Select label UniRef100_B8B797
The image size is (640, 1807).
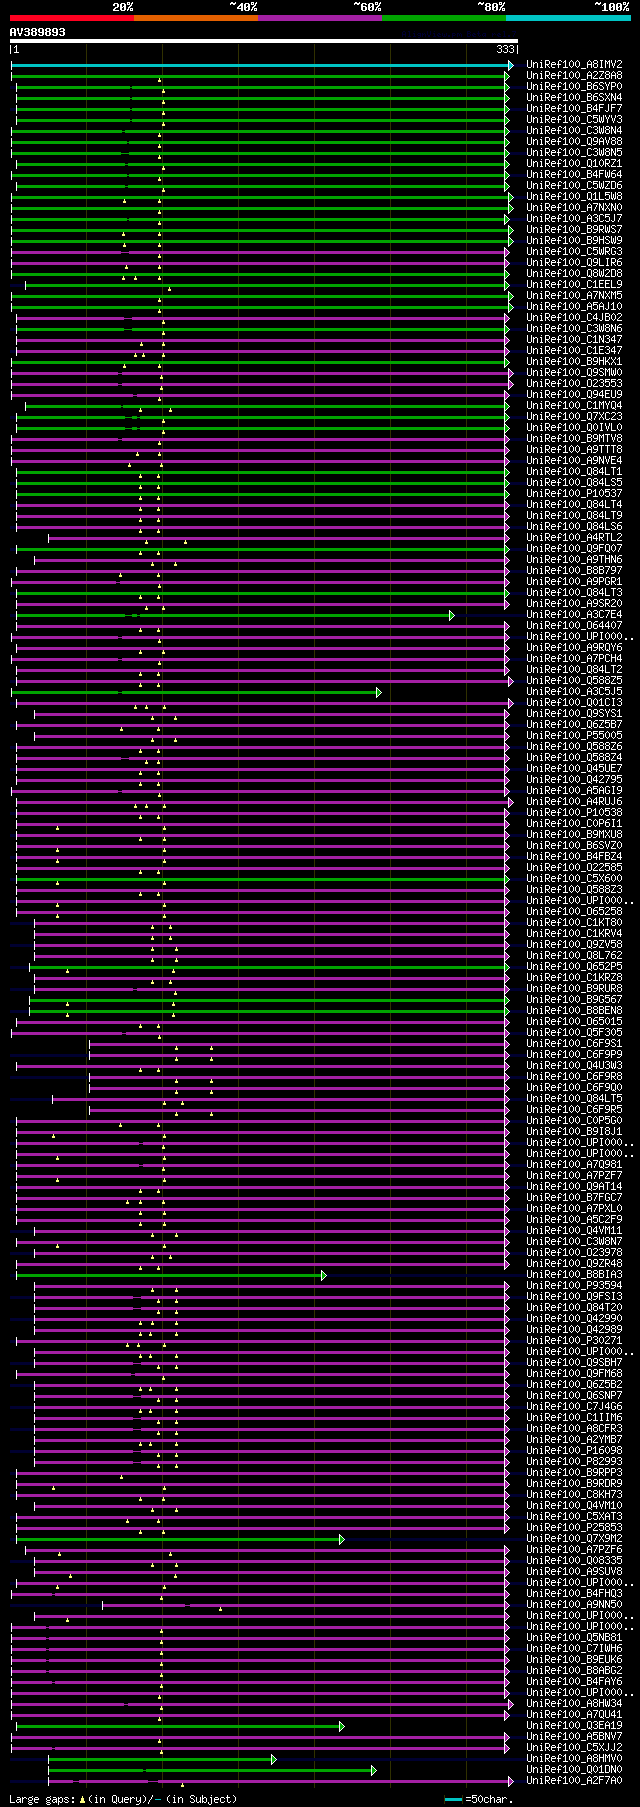pos(574,571)
